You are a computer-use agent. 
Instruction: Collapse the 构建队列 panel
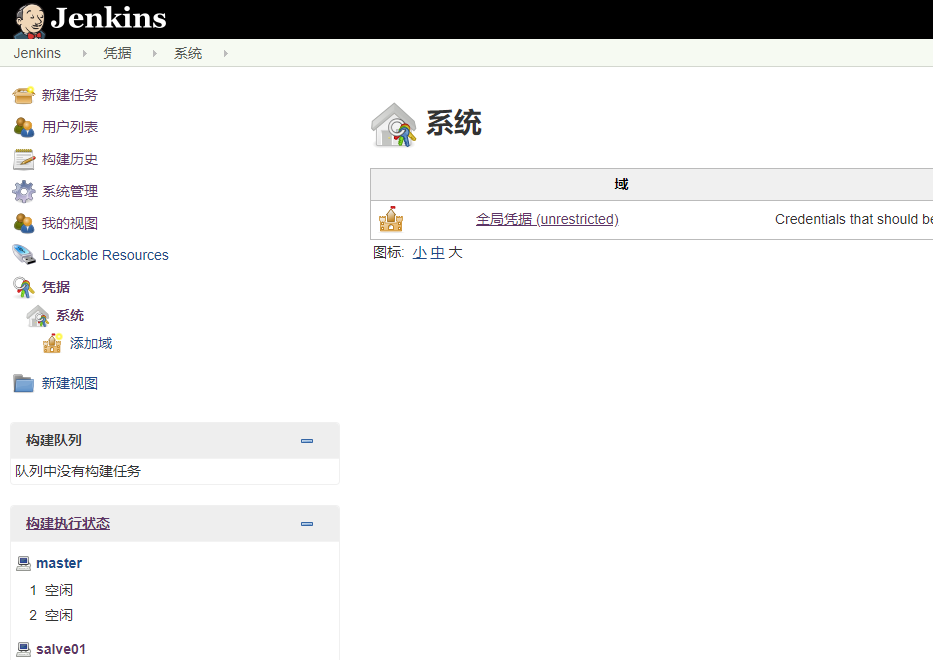click(307, 441)
